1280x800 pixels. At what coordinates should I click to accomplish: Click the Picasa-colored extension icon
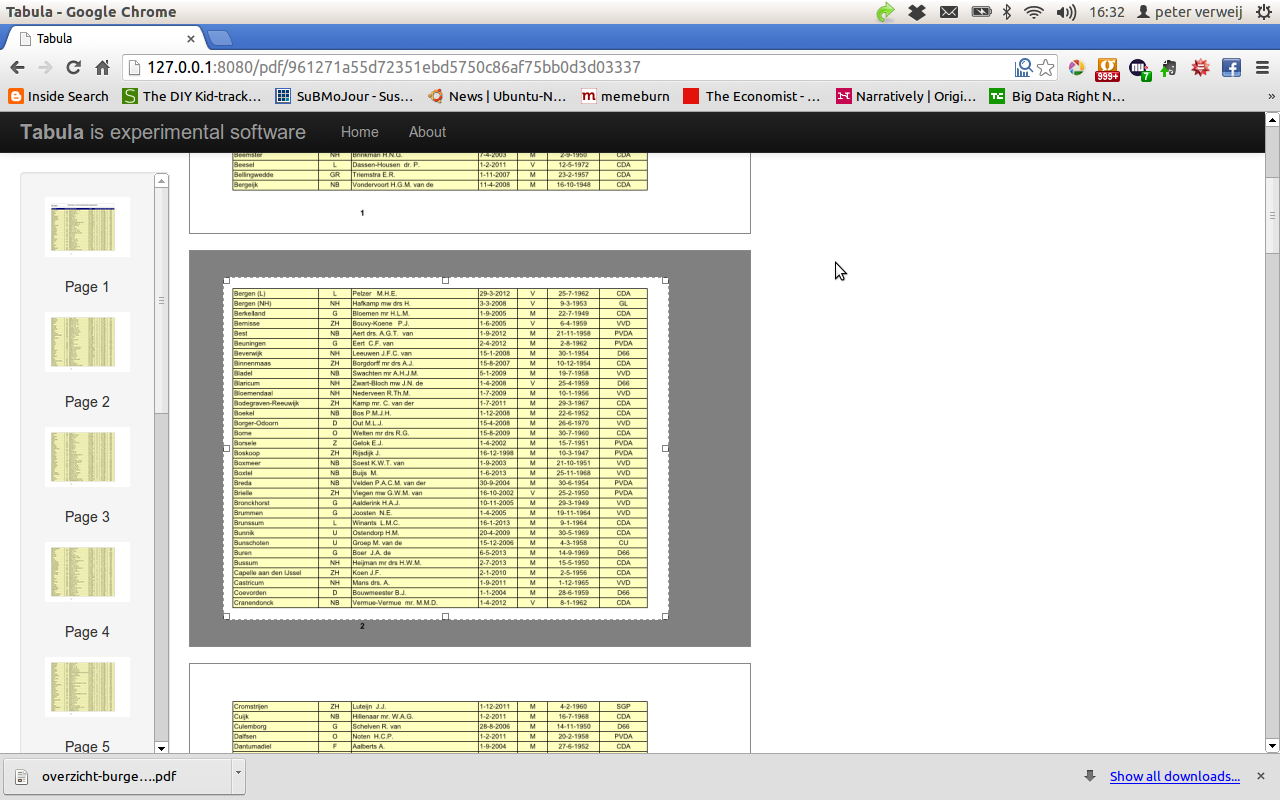point(1075,67)
